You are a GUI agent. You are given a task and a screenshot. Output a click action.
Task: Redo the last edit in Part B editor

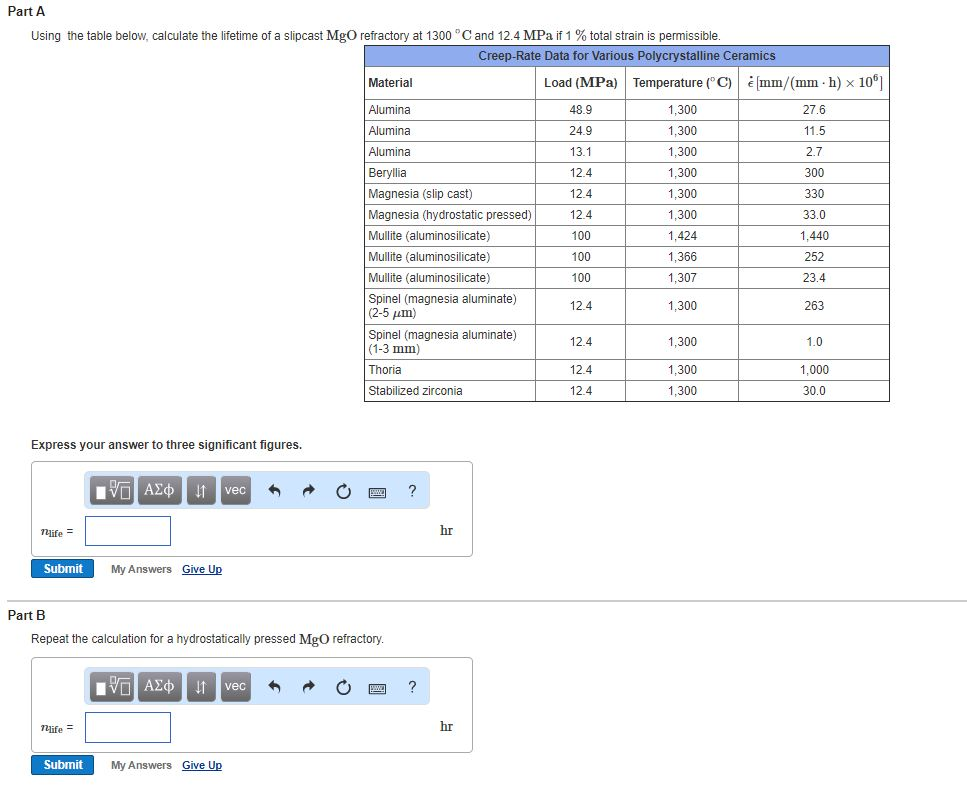(306, 687)
